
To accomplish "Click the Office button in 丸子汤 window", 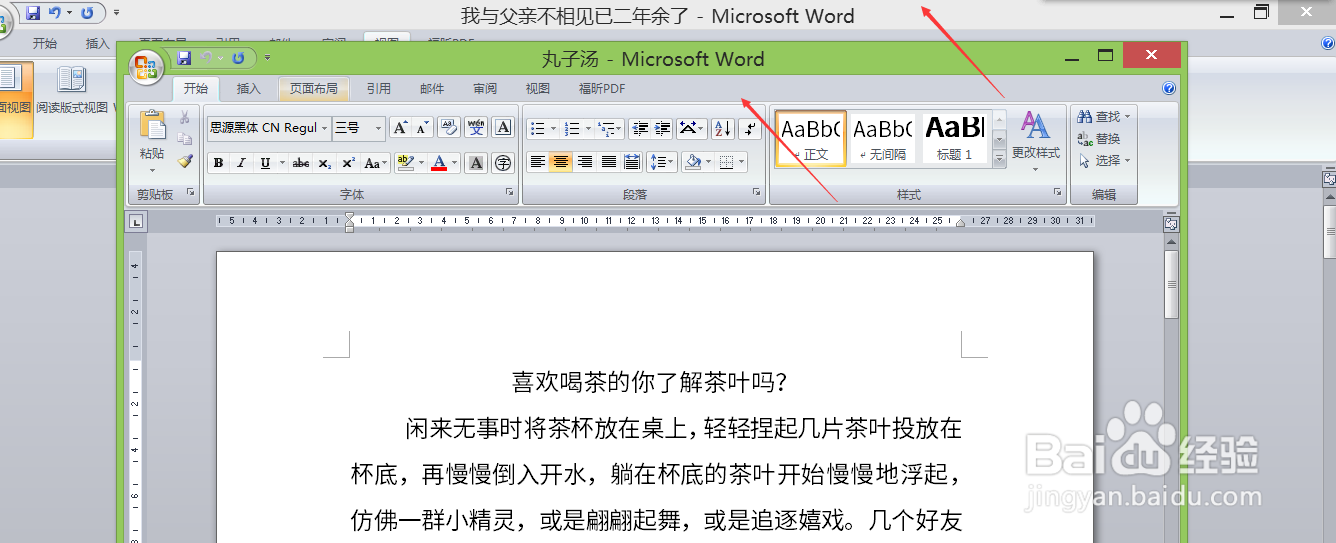I will pos(146,65).
